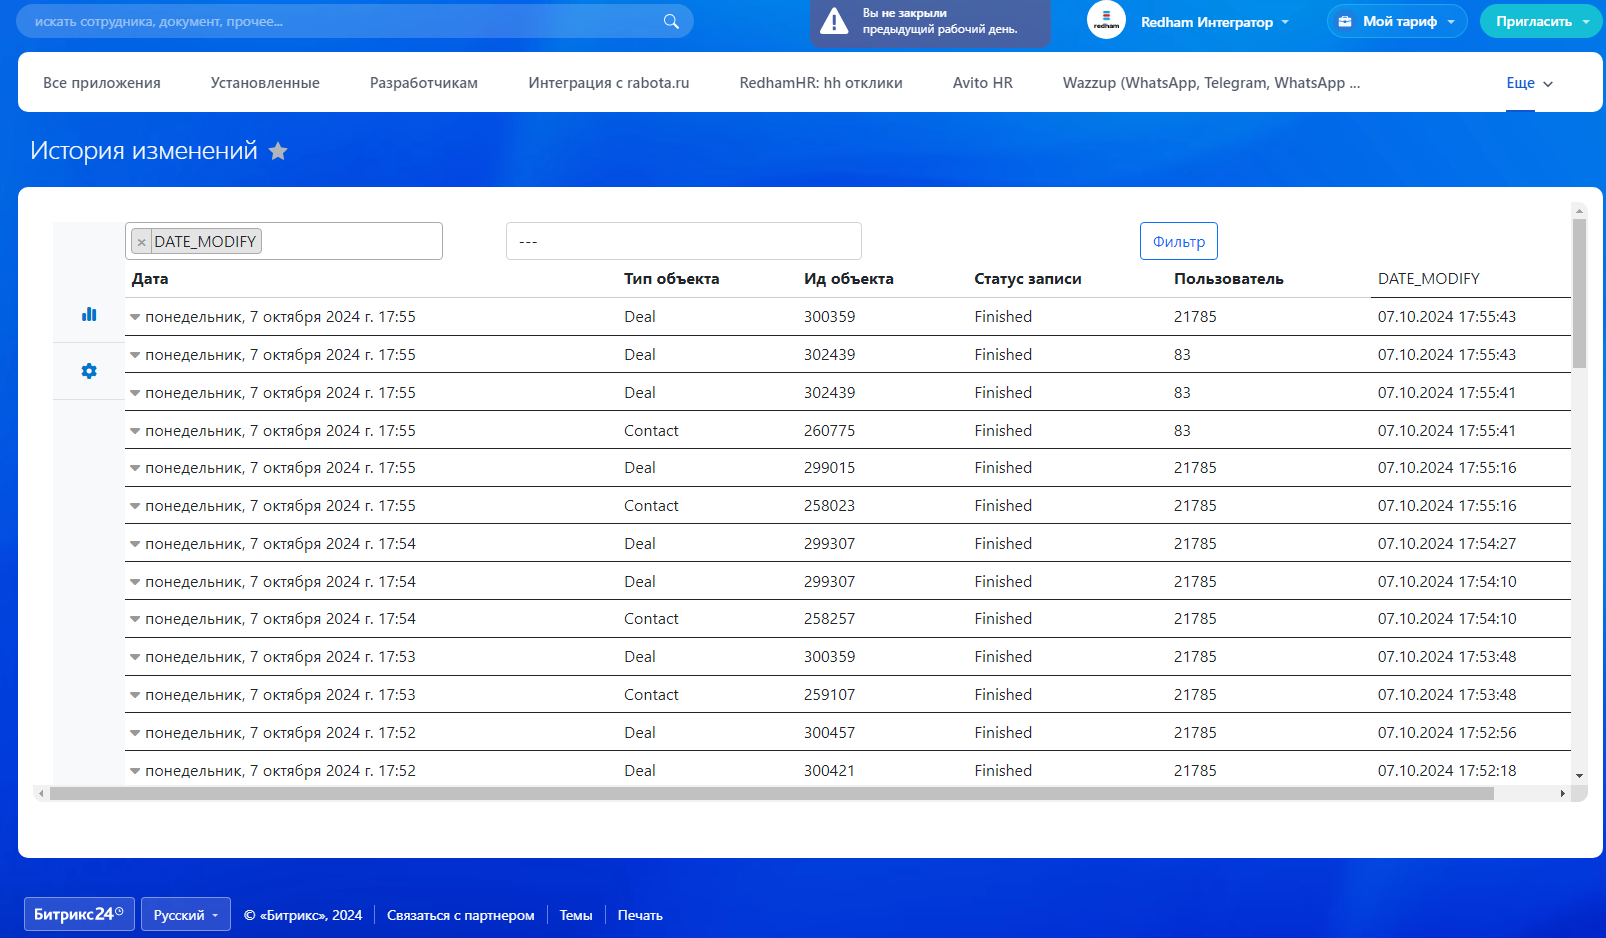This screenshot has height=938, width=1606.
Task: Remove the DATE_MODIFY tag with the x
Action: 142,242
